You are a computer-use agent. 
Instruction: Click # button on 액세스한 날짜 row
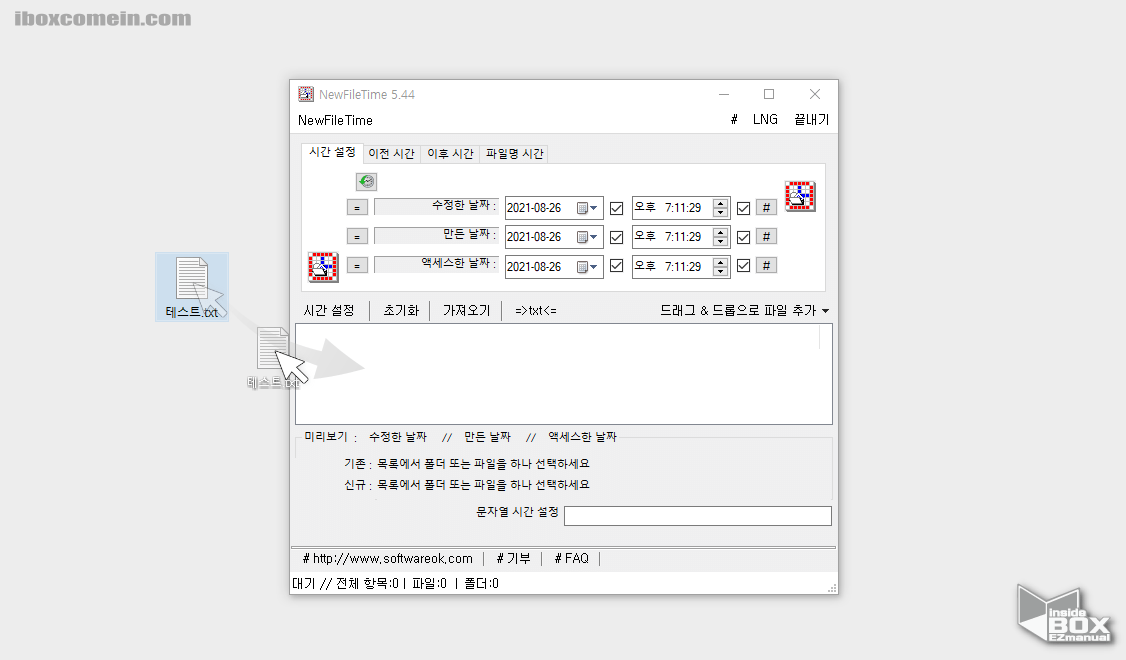pyautogui.click(x=766, y=266)
